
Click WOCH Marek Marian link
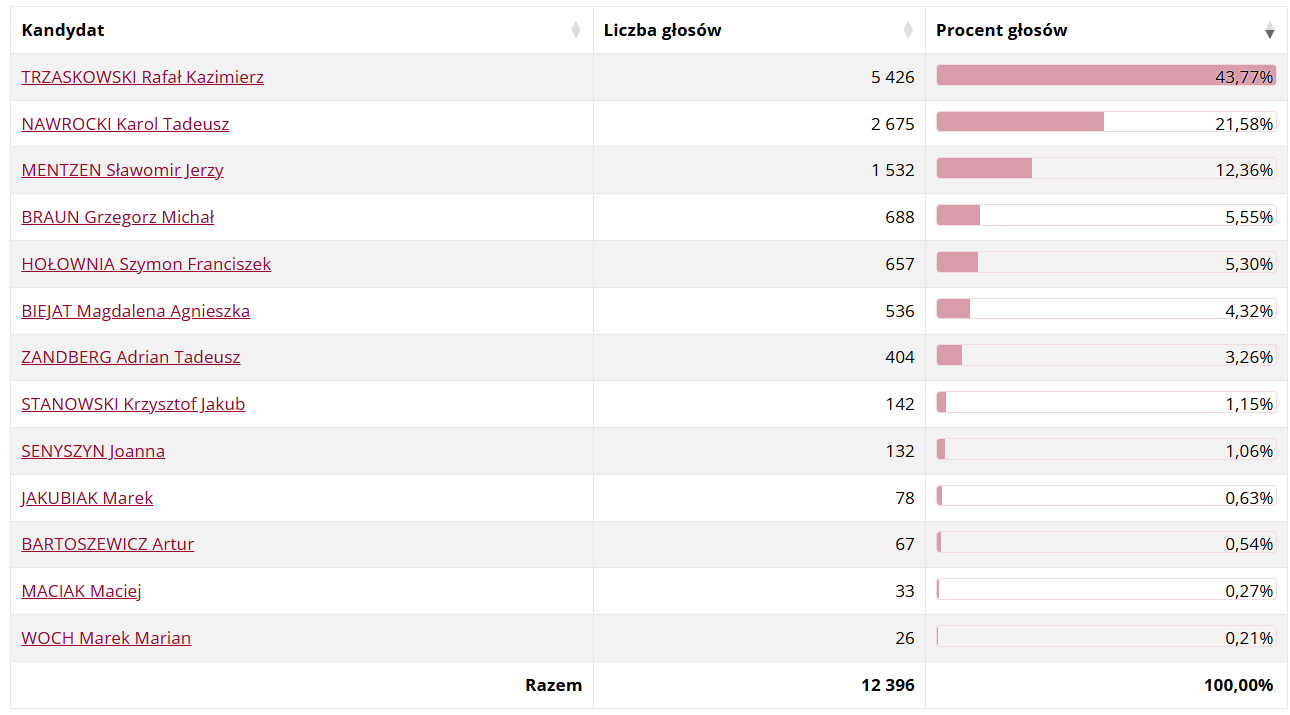106,638
